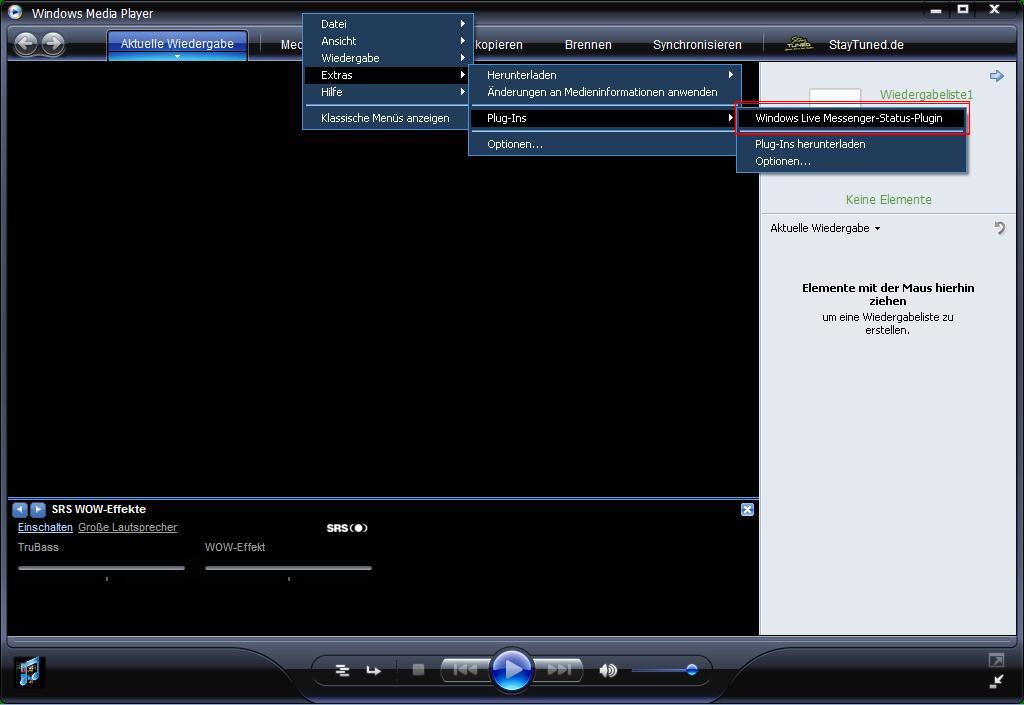Switch to full screen view icon
The image size is (1024, 705).
click(997, 660)
